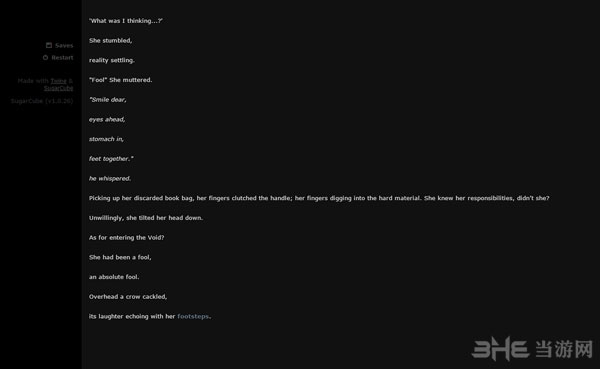Click the italic line 'Smile dear,'
The width and height of the screenshot is (600, 369).
108,100
